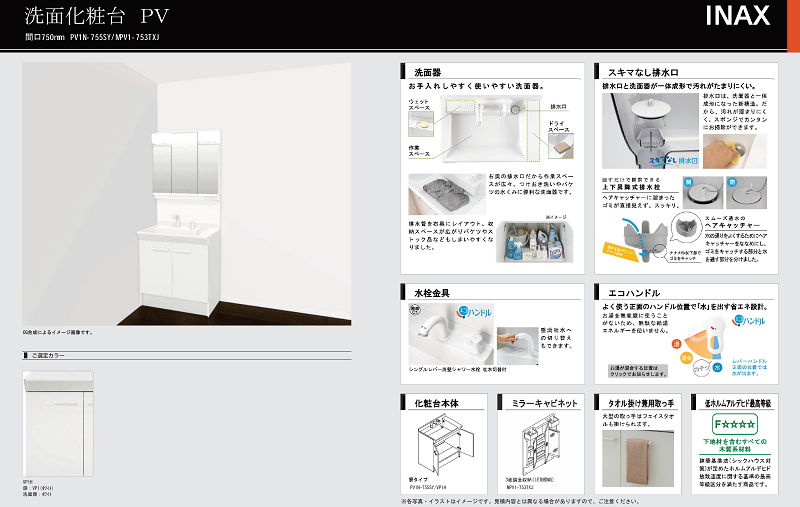The height and width of the screenshot is (507, 800).
Task: Click the 水栓金具 section heading
Action: pos(432,293)
